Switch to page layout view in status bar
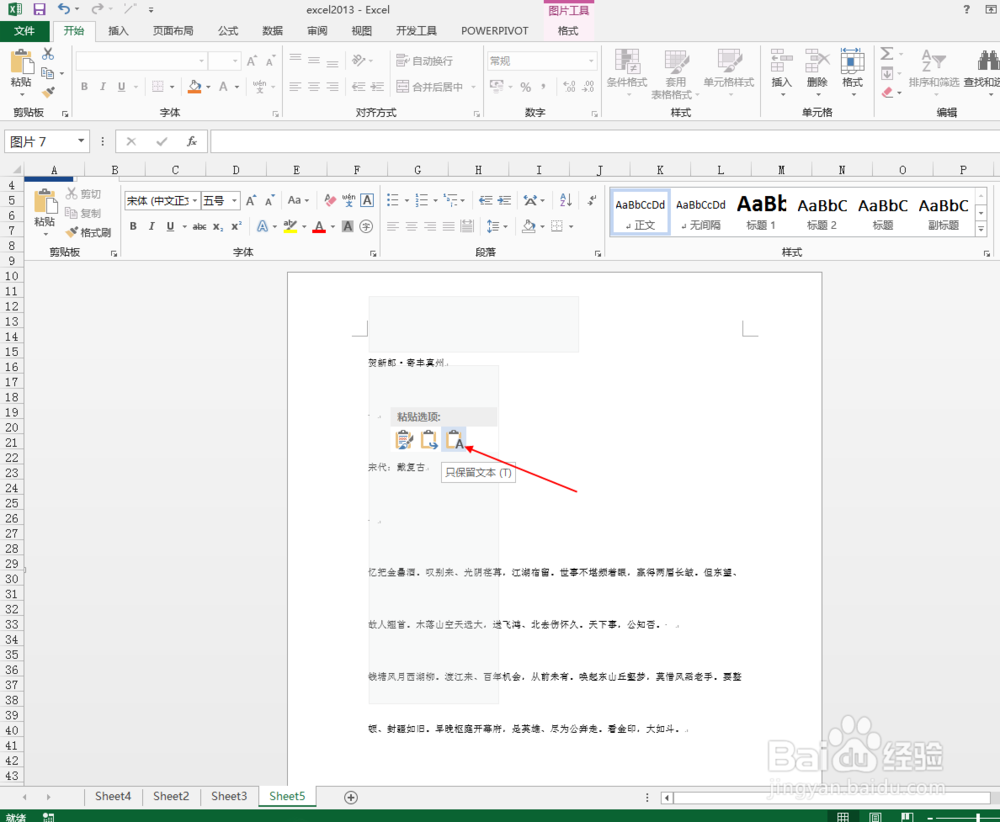The image size is (1000, 822). (875, 817)
